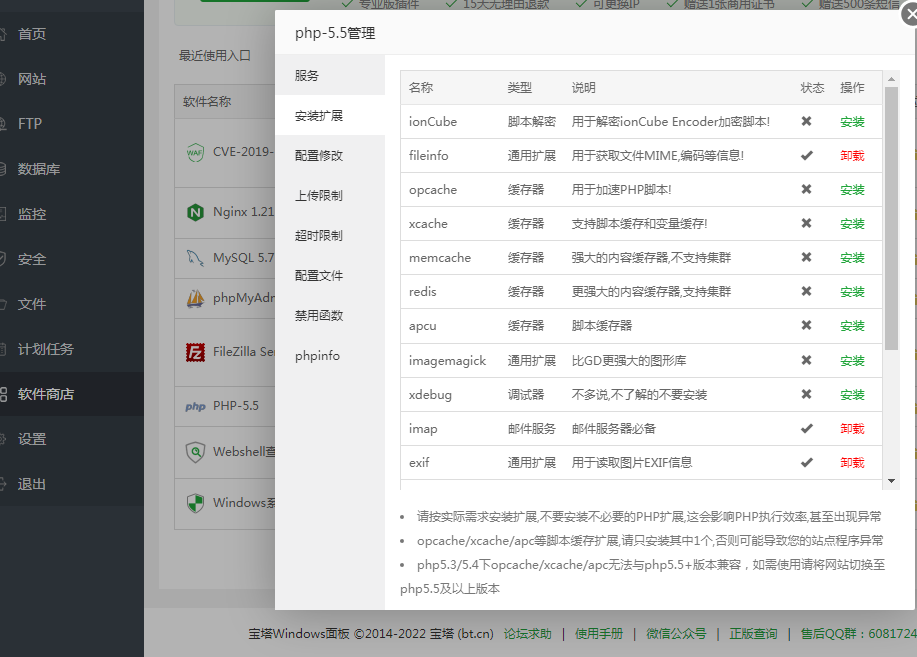Click the fileinfo installed checkmark icon
Image resolution: width=917 pixels, height=657 pixels.
[806, 156]
